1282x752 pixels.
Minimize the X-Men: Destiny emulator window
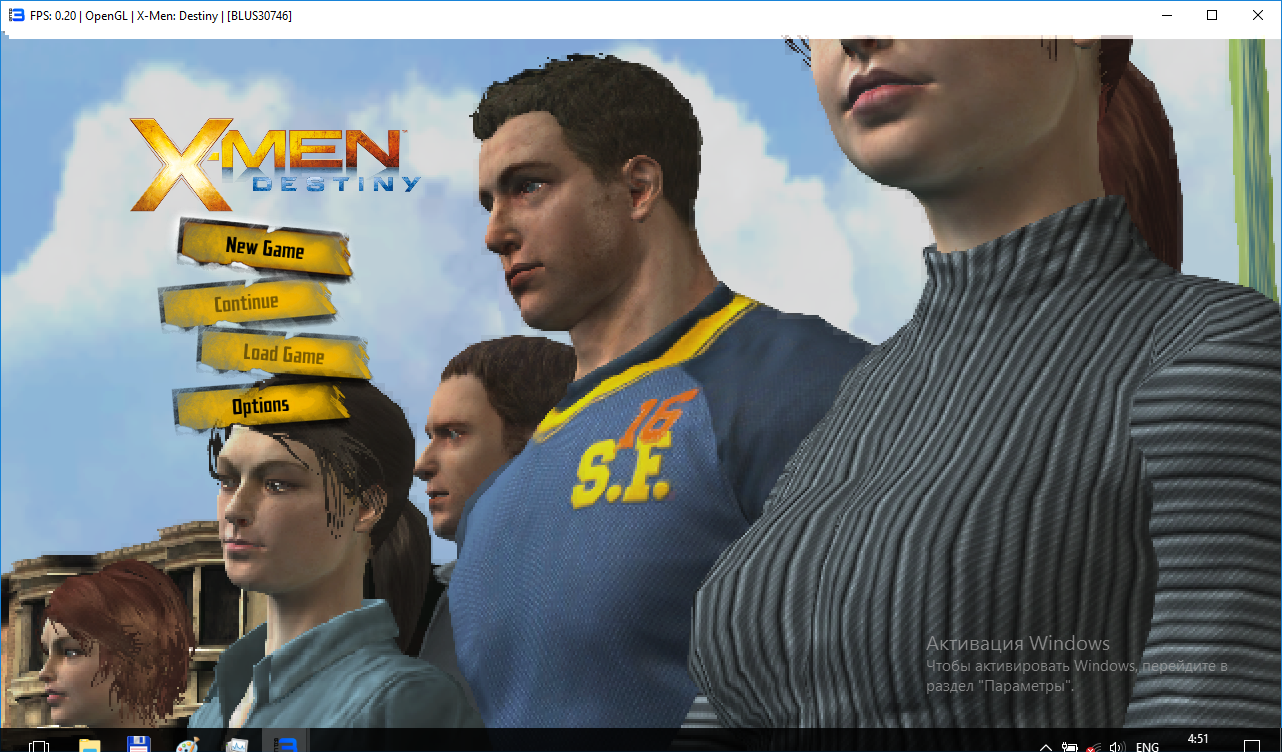click(1166, 16)
